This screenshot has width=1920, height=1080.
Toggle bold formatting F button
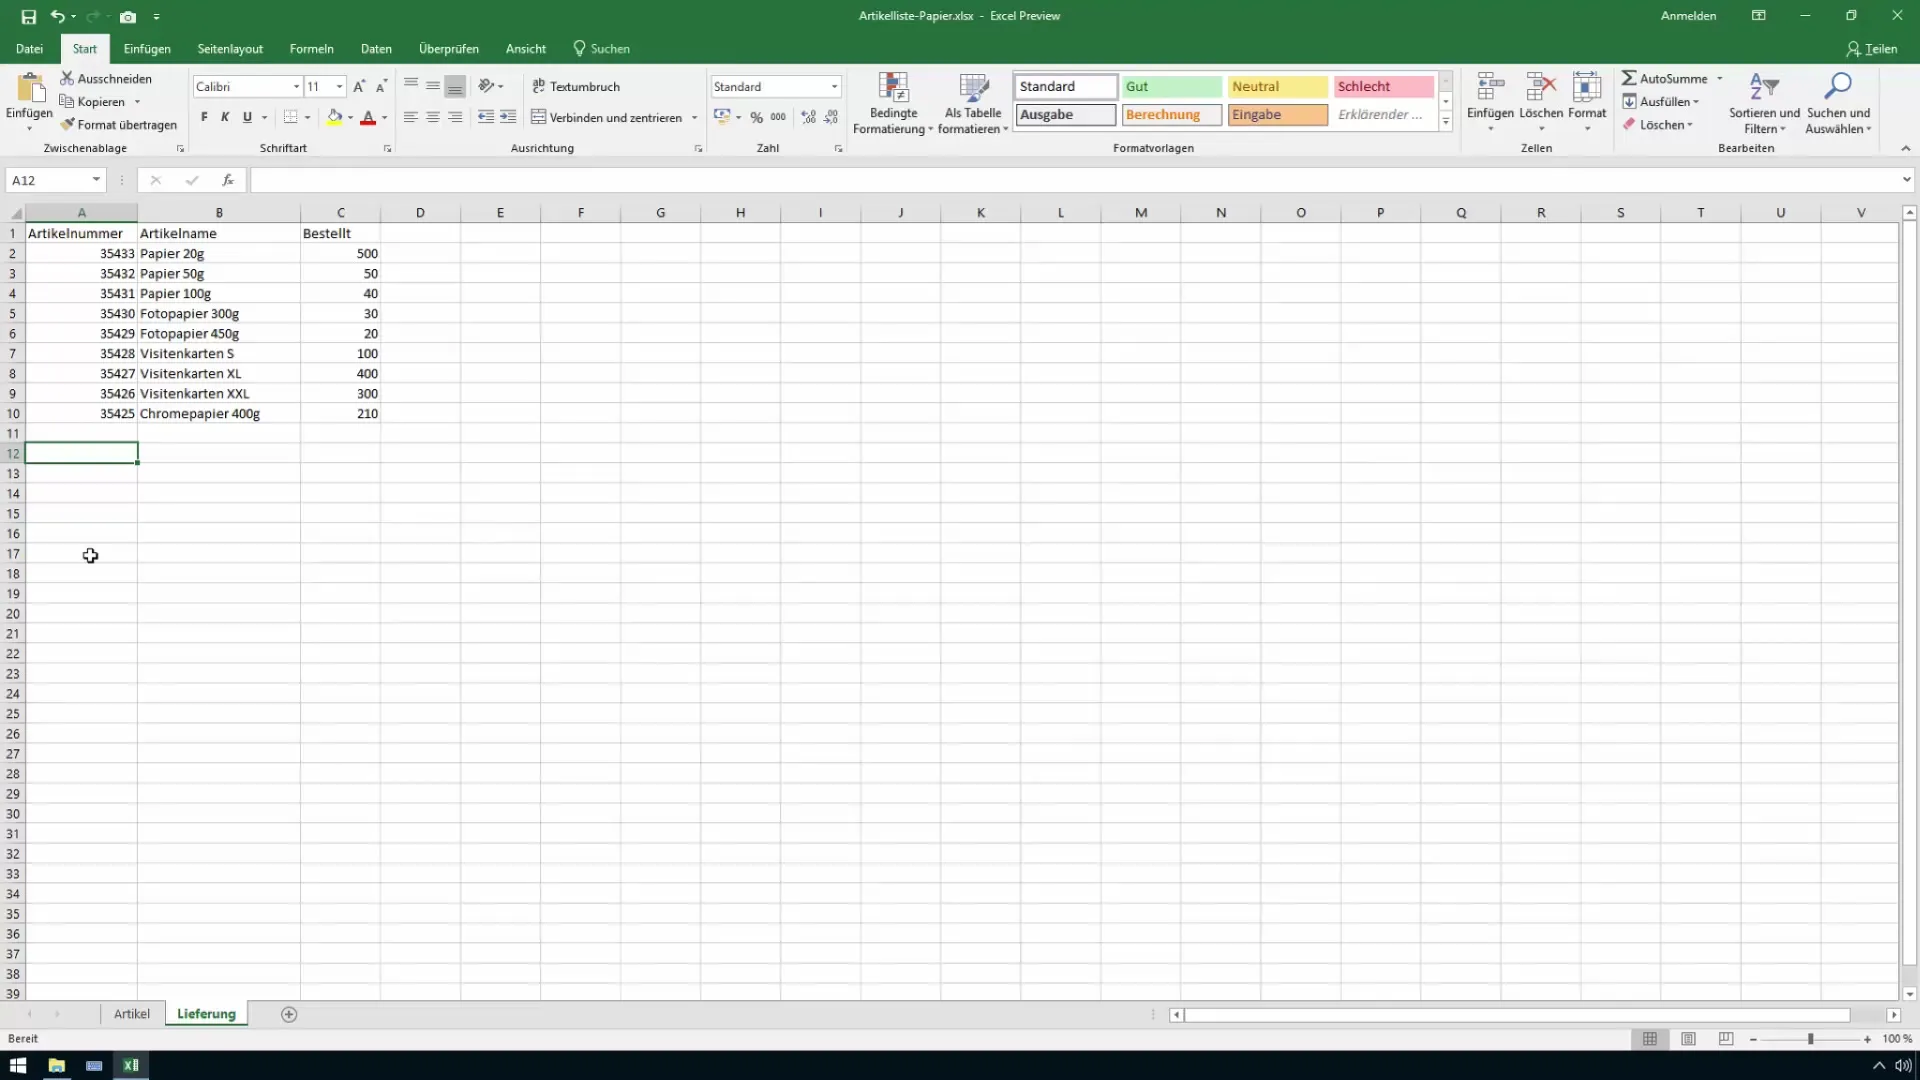pyautogui.click(x=204, y=117)
